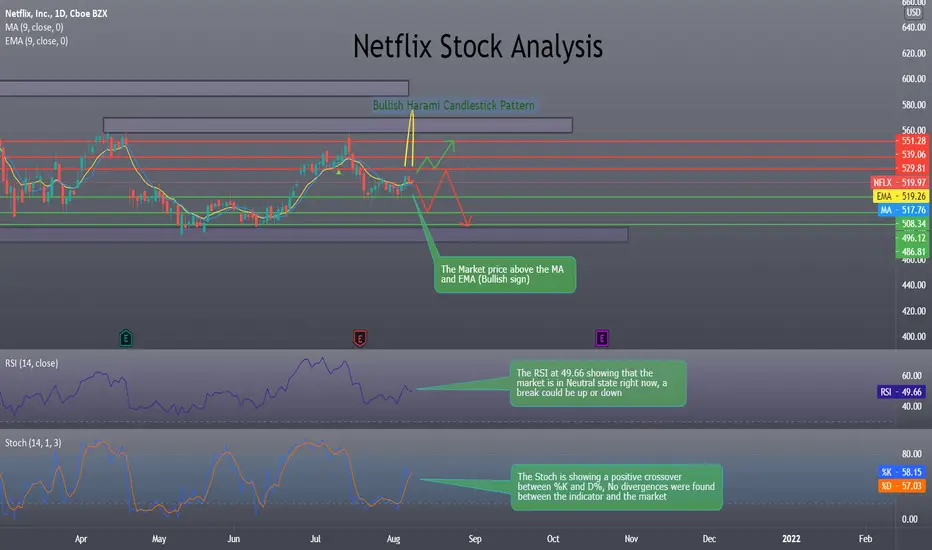932x550 pixels.
Task: Click the EMA 519.26 yellow value label
Action: click(901, 196)
